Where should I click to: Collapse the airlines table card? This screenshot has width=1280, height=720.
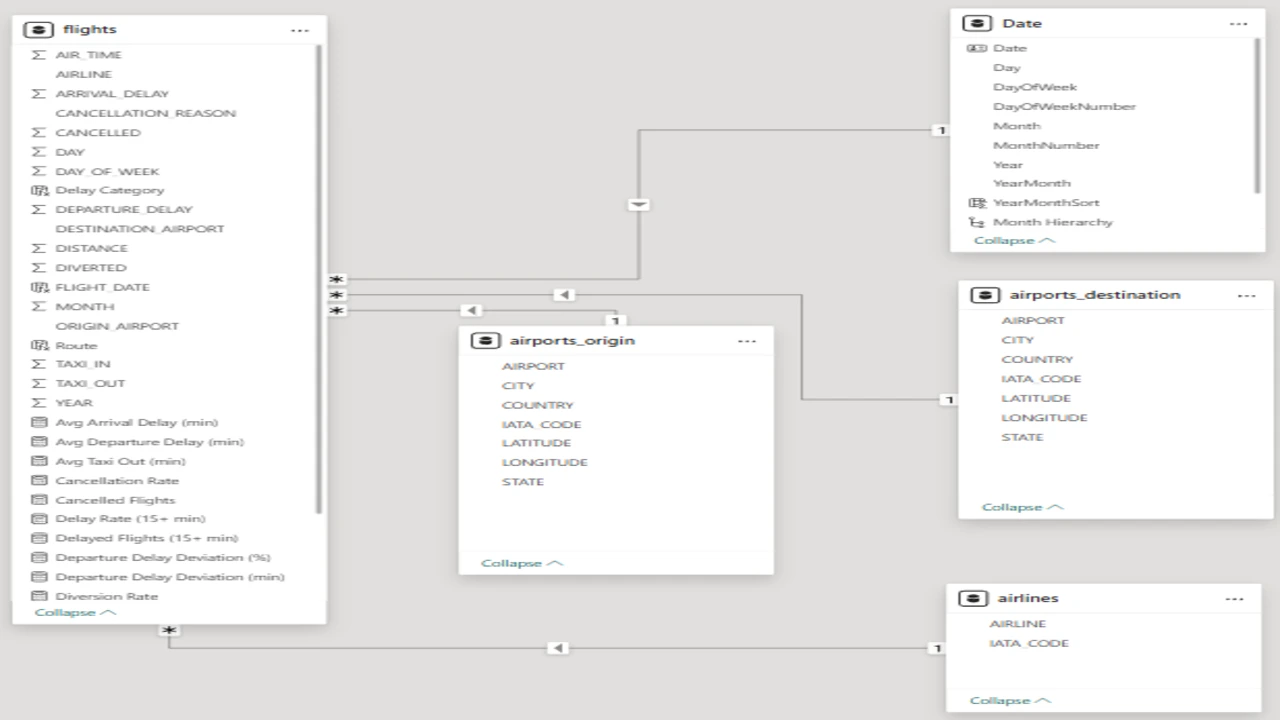point(1010,700)
